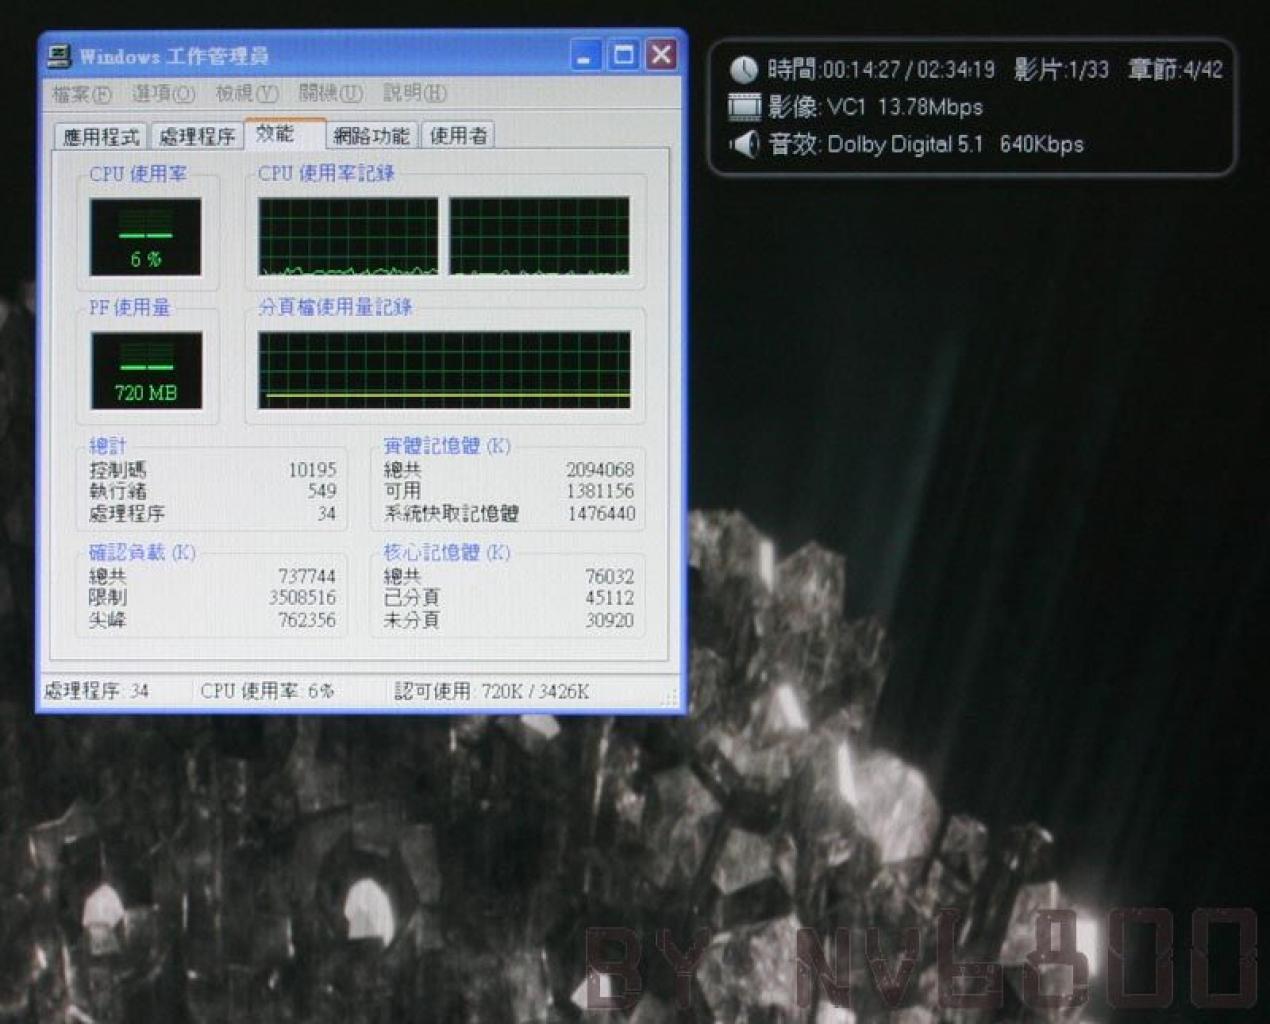Open the 檢視(V) menu
Viewport: 1270px width, 1024px height.
pos(247,94)
